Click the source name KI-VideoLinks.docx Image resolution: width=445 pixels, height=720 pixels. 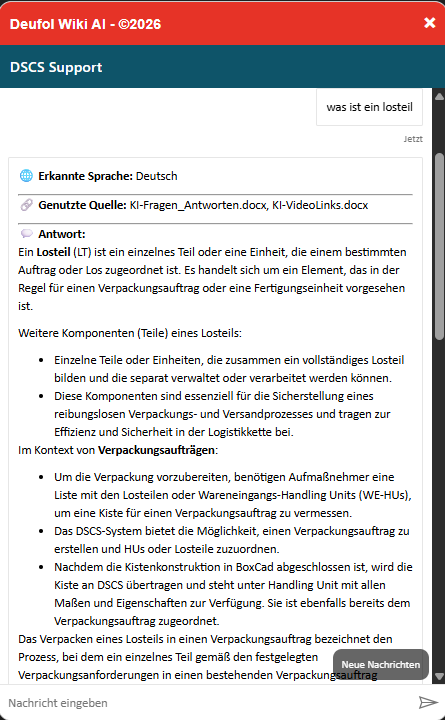(x=320, y=205)
